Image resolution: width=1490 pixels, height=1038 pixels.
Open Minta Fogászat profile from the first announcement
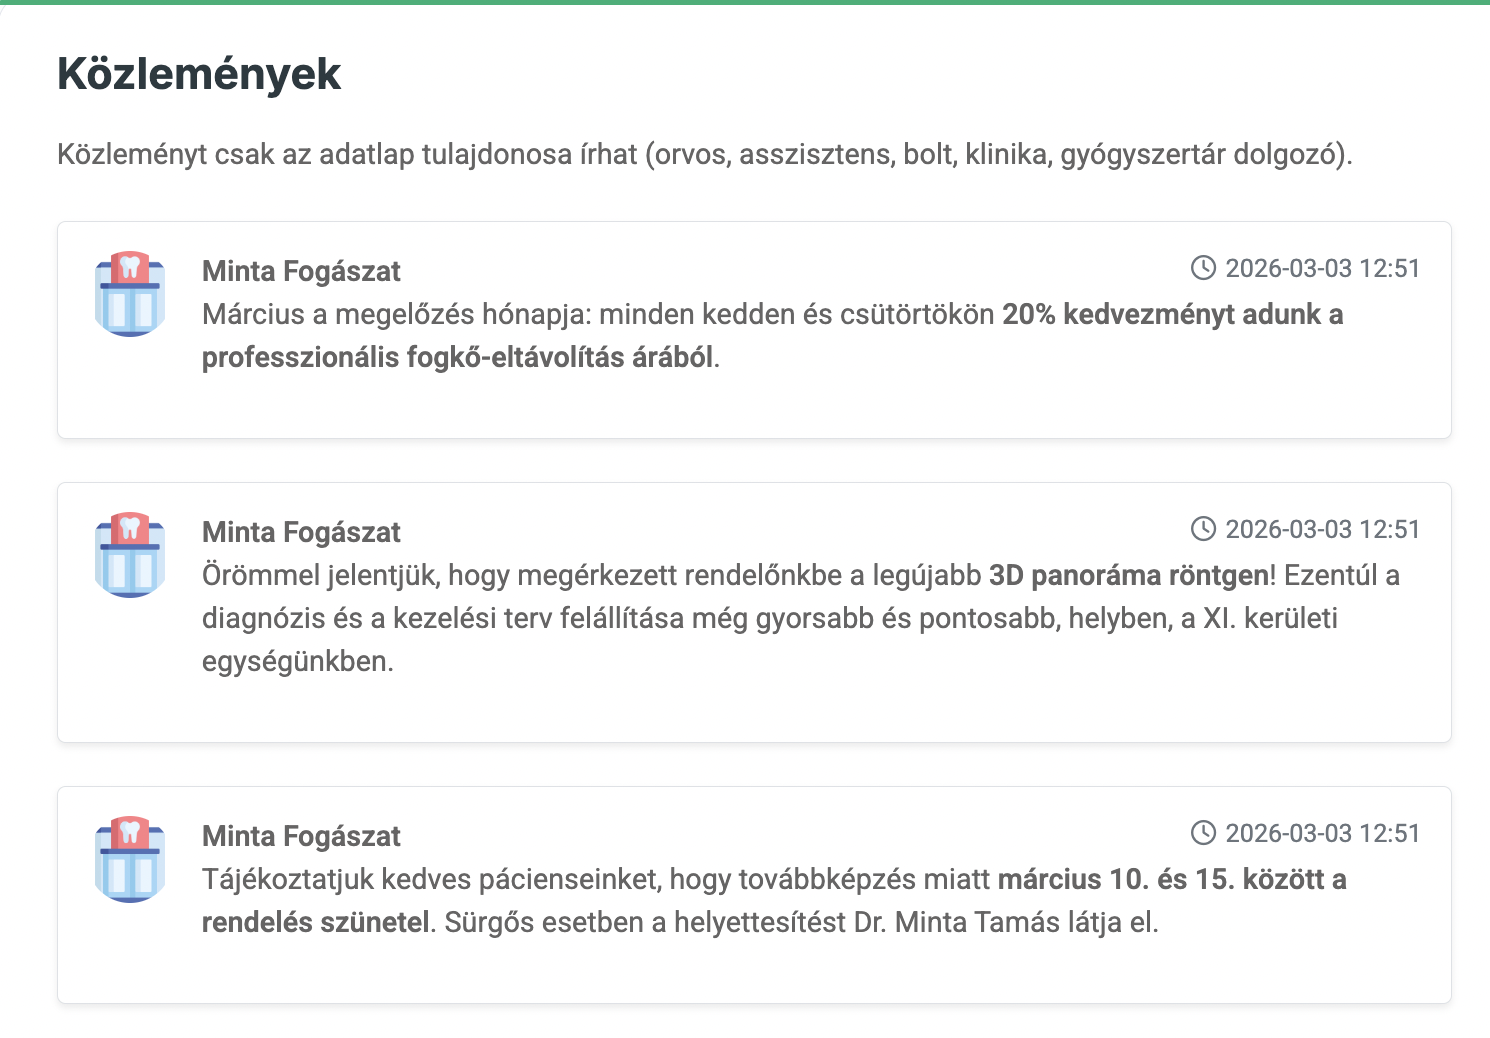point(301,271)
